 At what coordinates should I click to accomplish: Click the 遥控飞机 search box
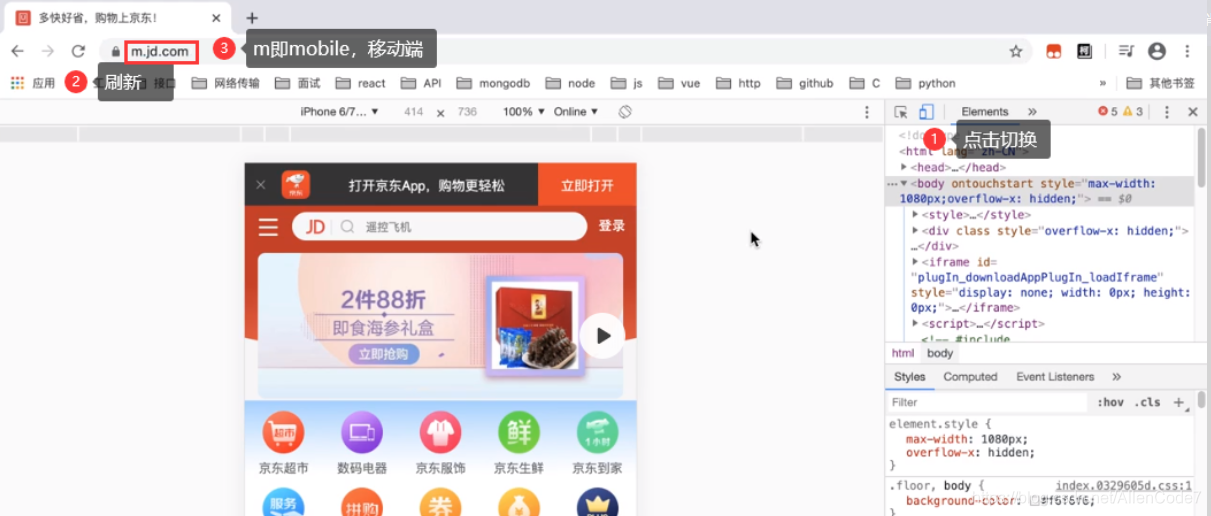(440, 227)
